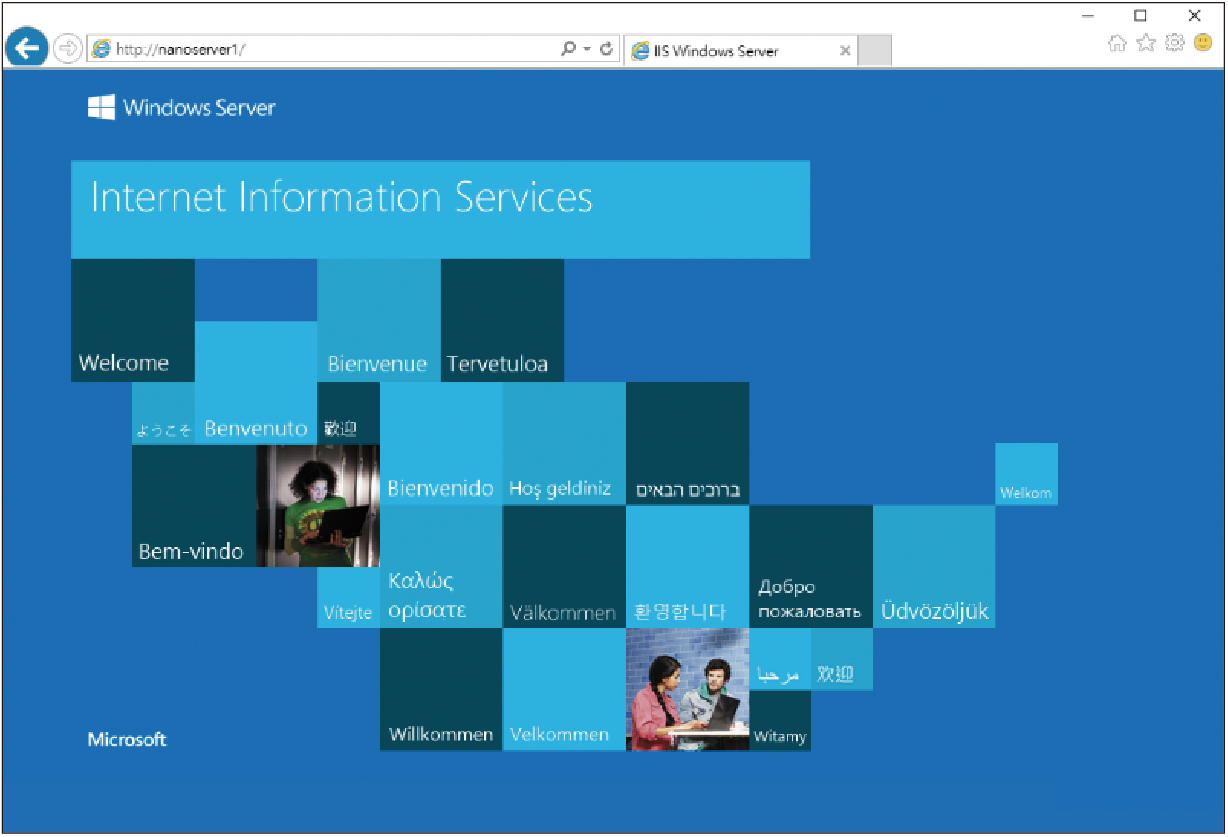Click the Bienvenue tile
This screenshot has height=837, width=1228.
pyautogui.click(x=379, y=320)
